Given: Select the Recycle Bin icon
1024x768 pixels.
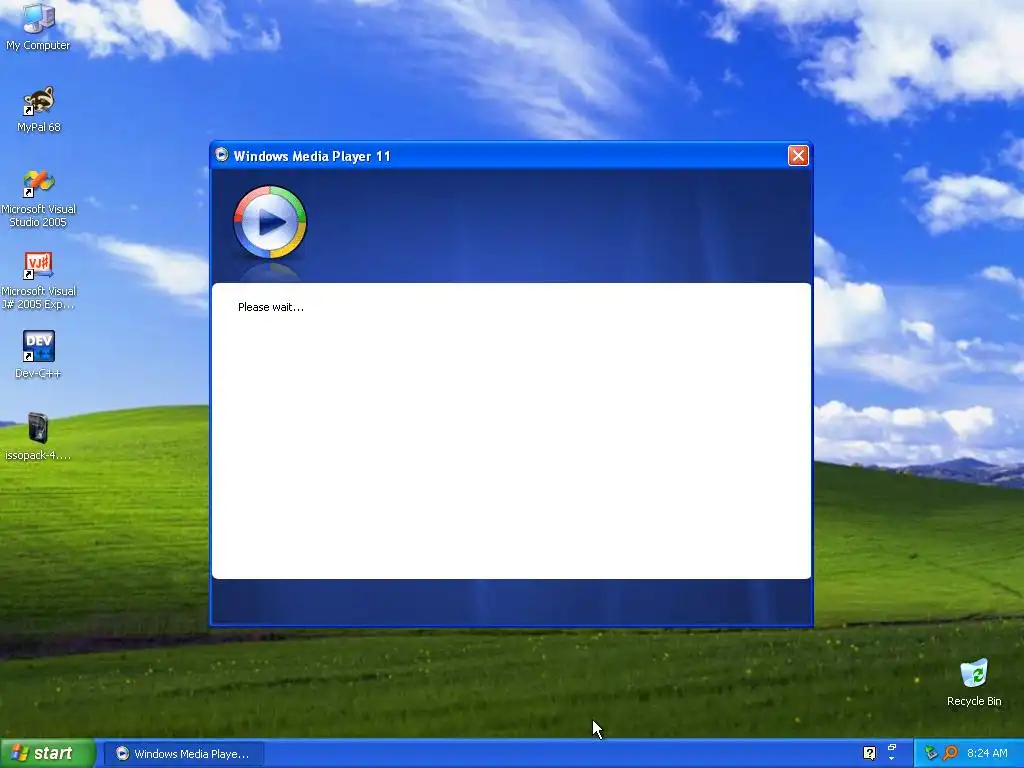Looking at the screenshot, I should coord(974,682).
